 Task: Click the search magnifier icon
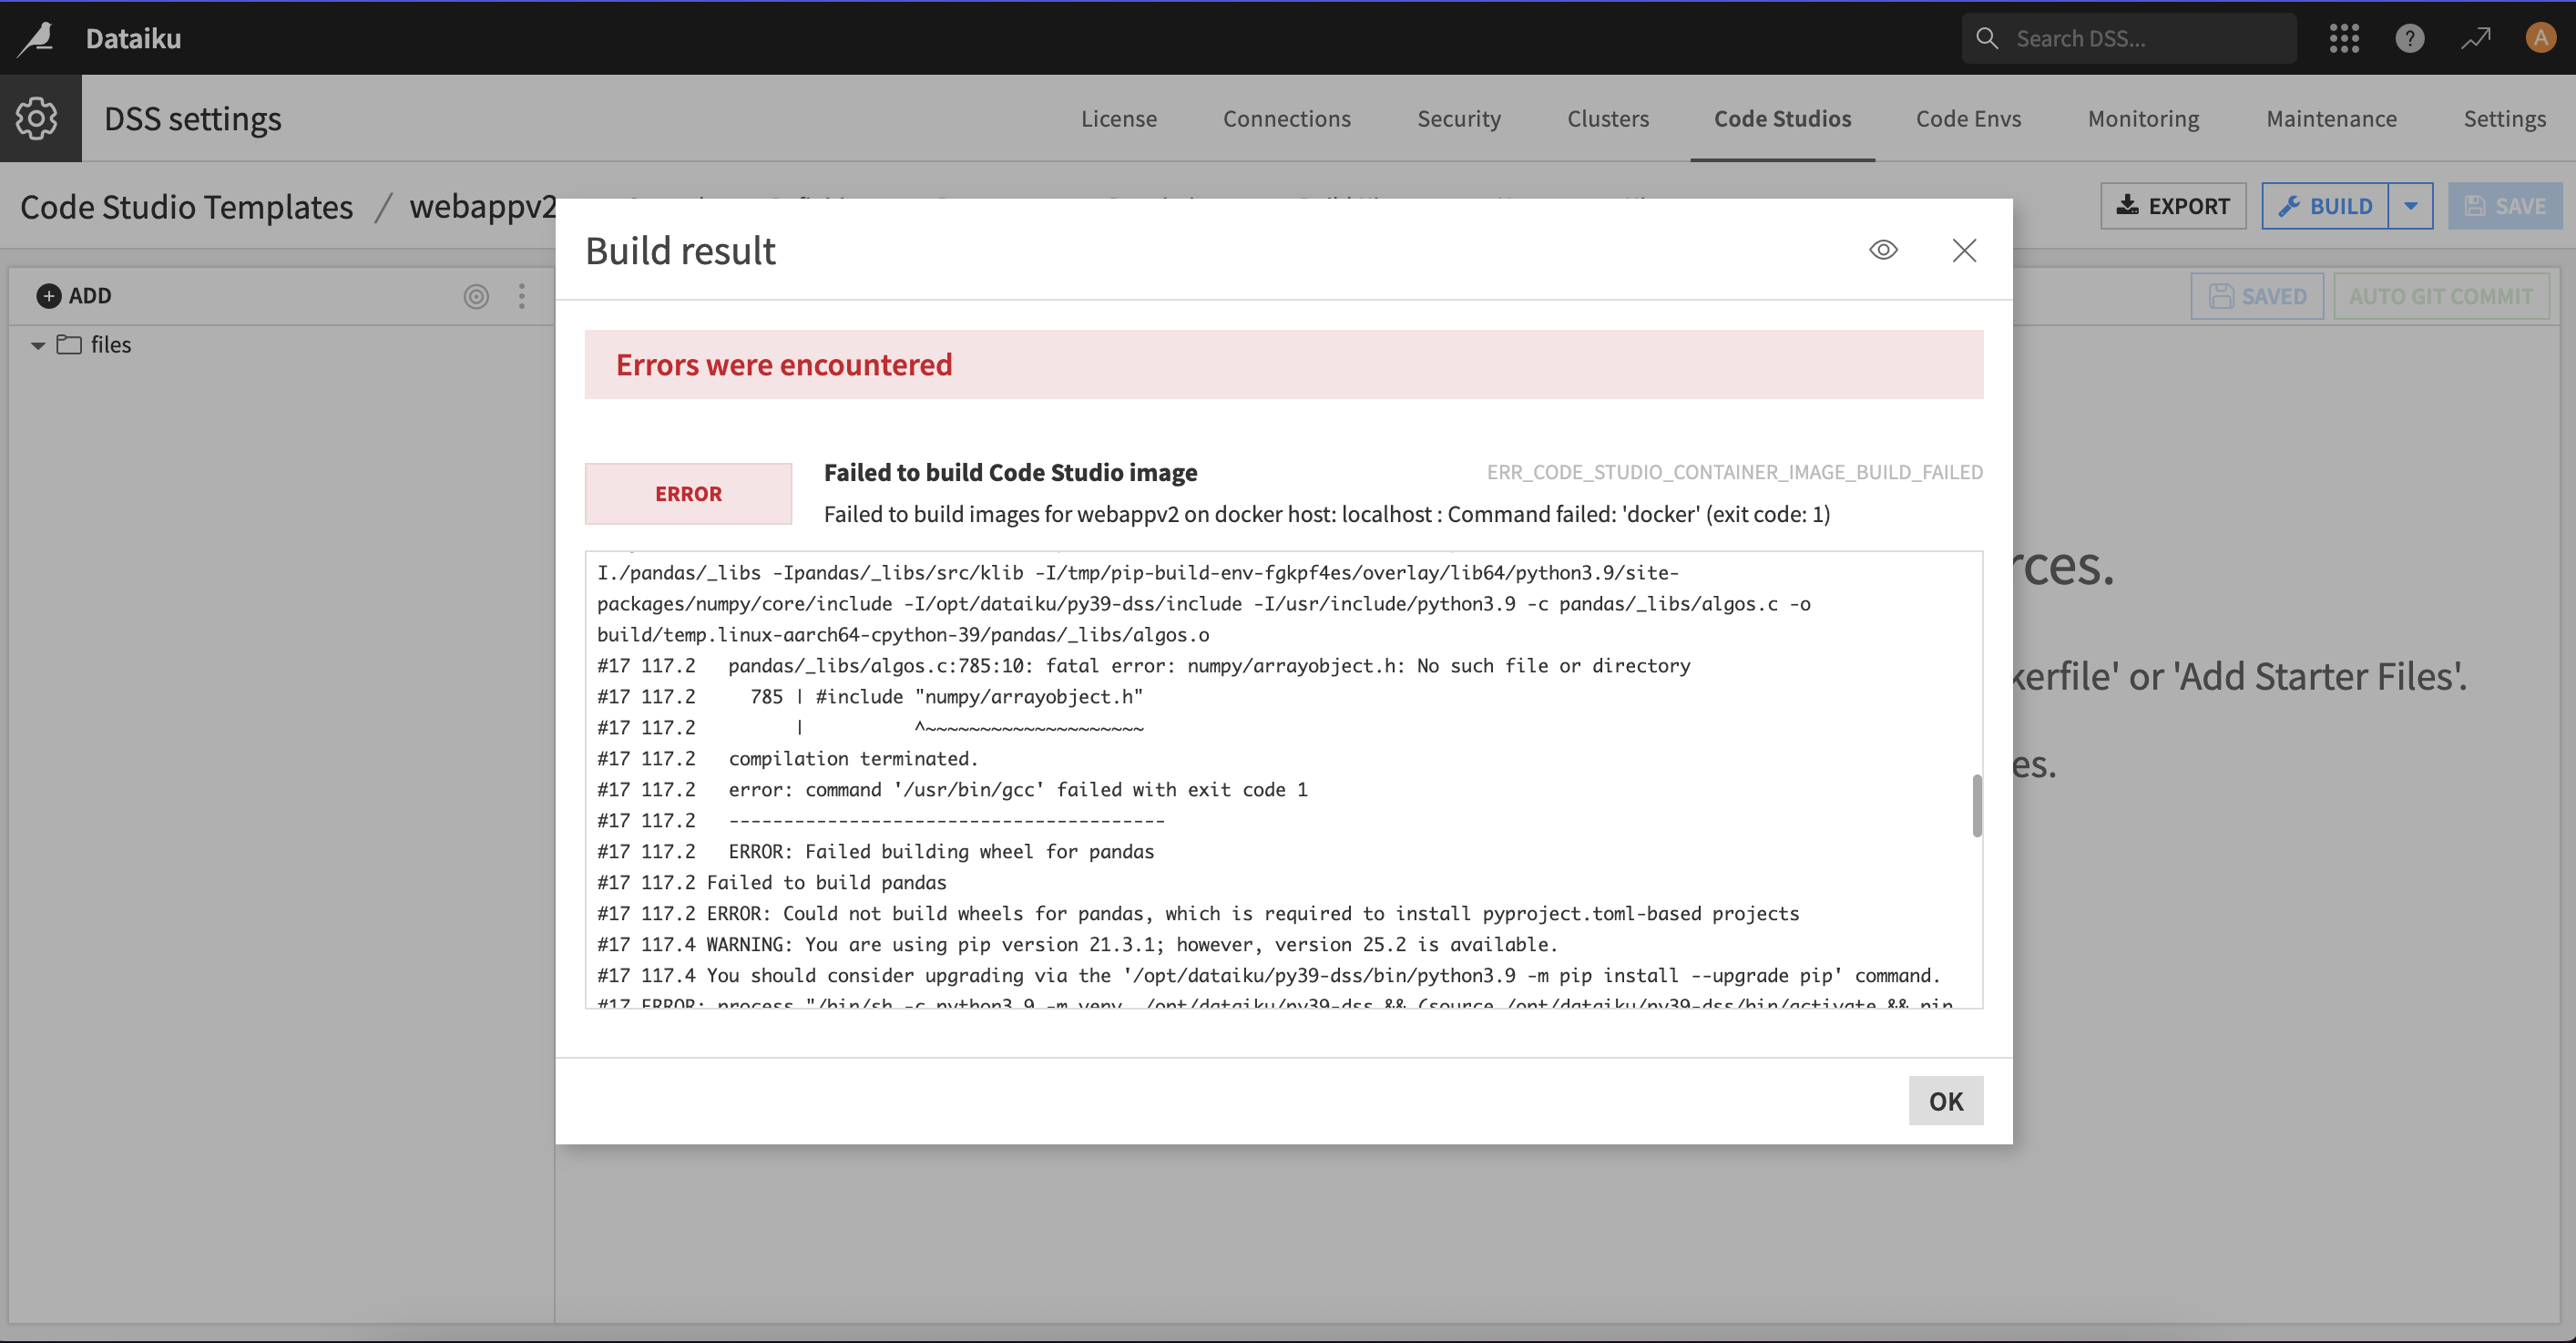coord(1987,39)
